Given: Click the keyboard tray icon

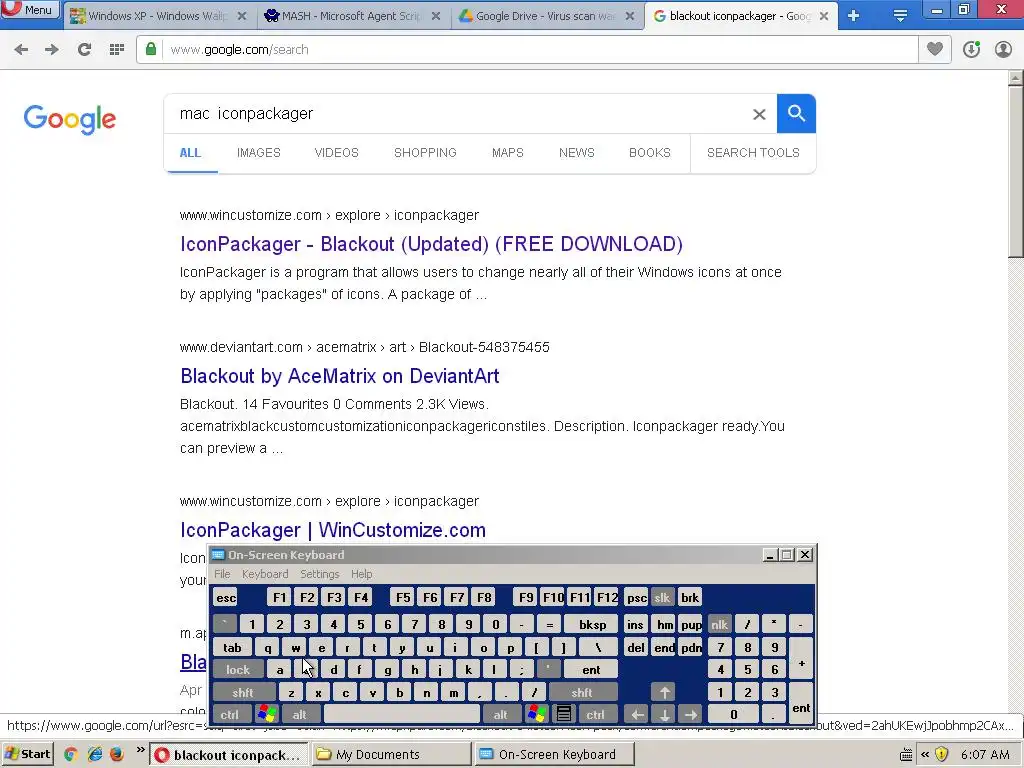Looking at the screenshot, I should point(906,755).
